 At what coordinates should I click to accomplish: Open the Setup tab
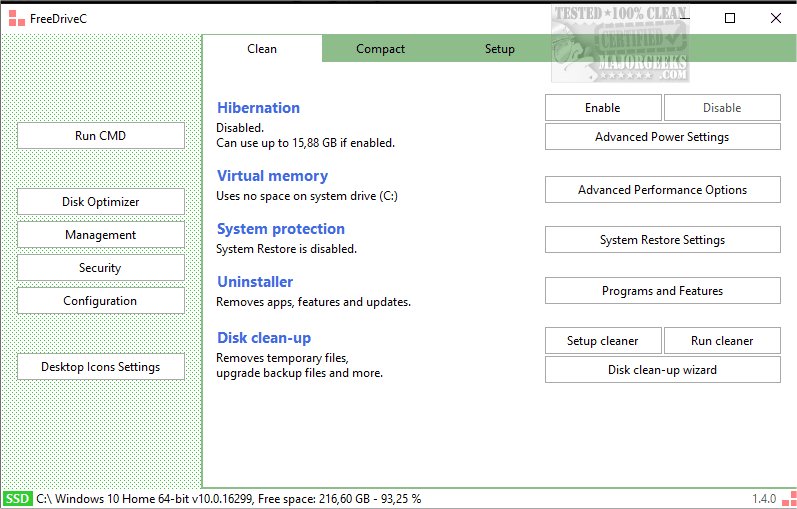pyautogui.click(x=499, y=49)
